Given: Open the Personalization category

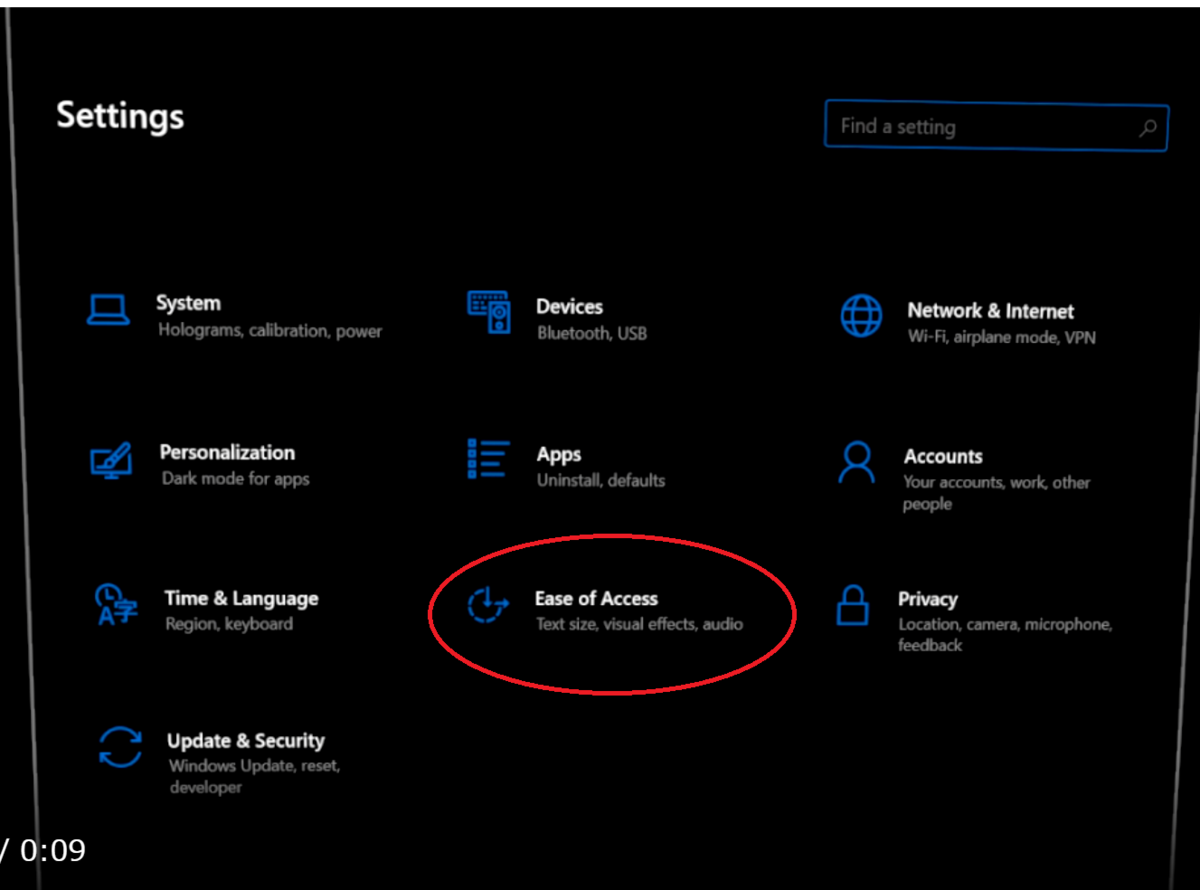Looking at the screenshot, I should pos(227,453).
